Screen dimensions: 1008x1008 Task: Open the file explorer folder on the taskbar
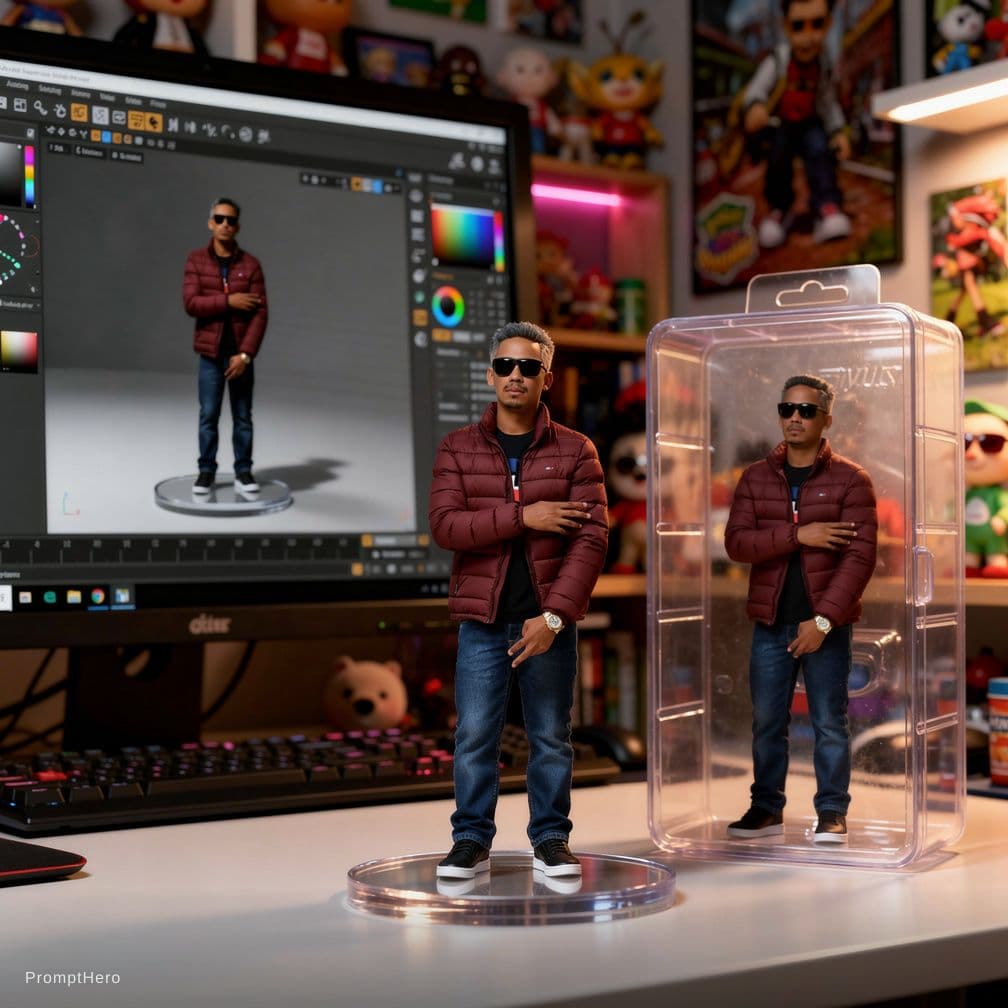tap(74, 597)
